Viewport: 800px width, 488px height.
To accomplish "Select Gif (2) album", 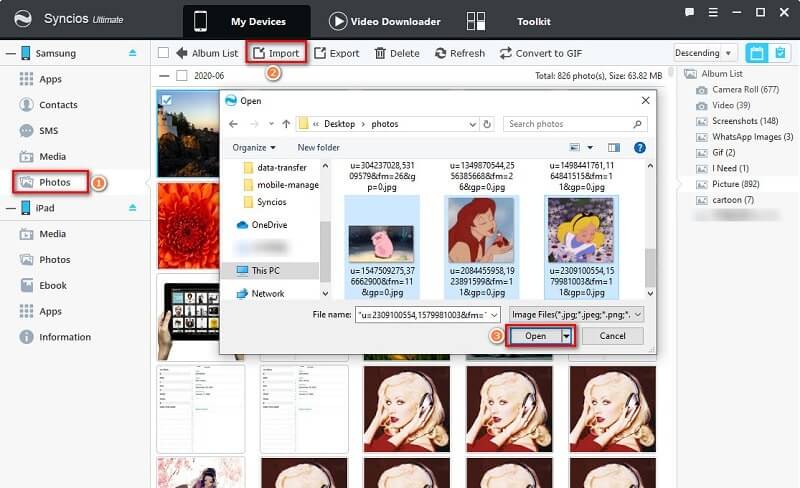I will (723, 153).
